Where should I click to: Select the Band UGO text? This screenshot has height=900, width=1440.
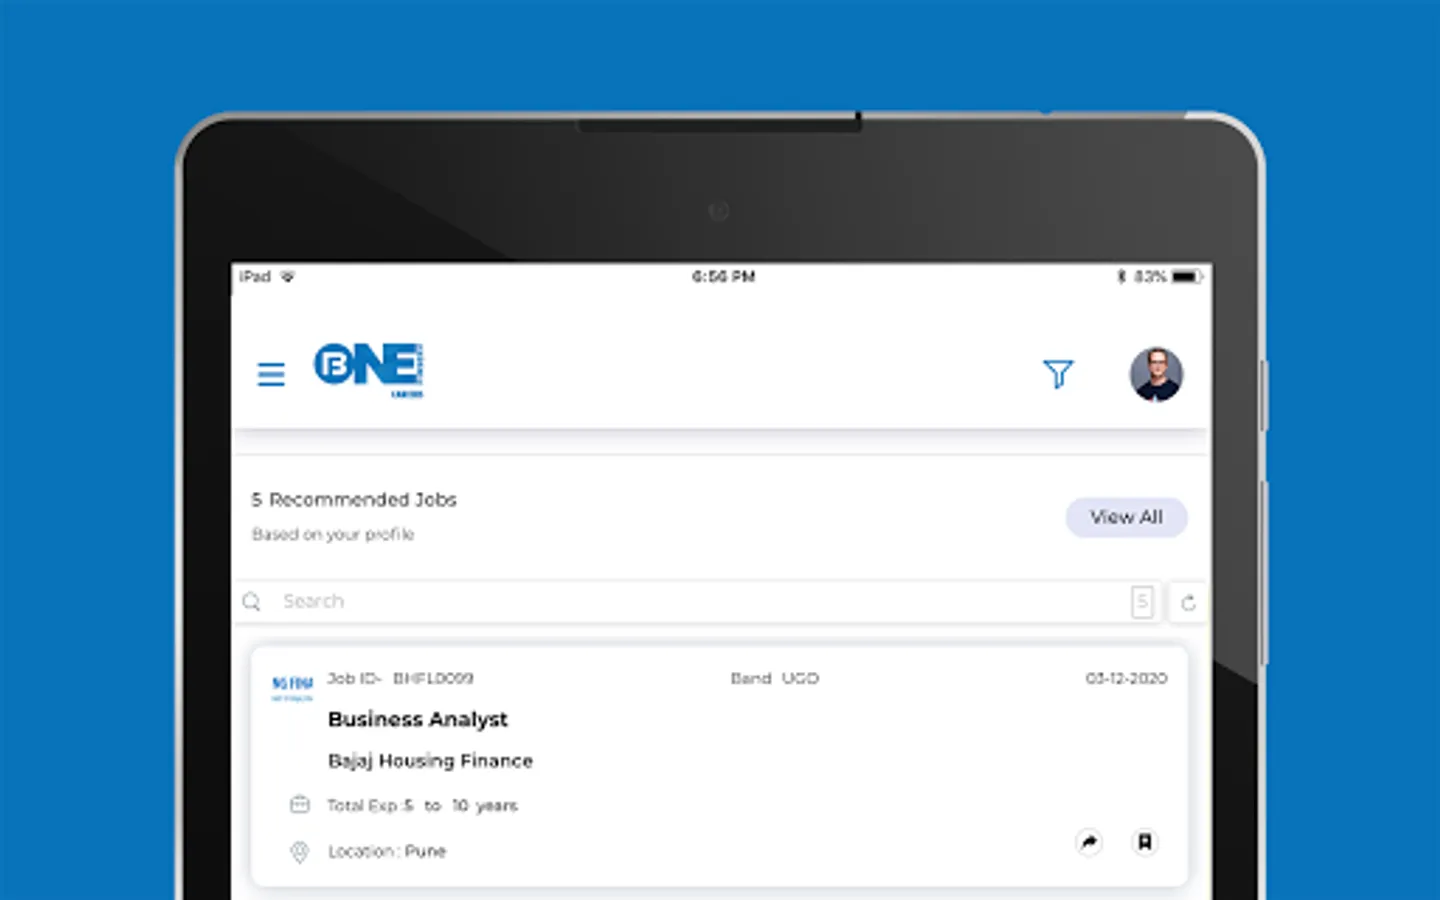point(774,678)
